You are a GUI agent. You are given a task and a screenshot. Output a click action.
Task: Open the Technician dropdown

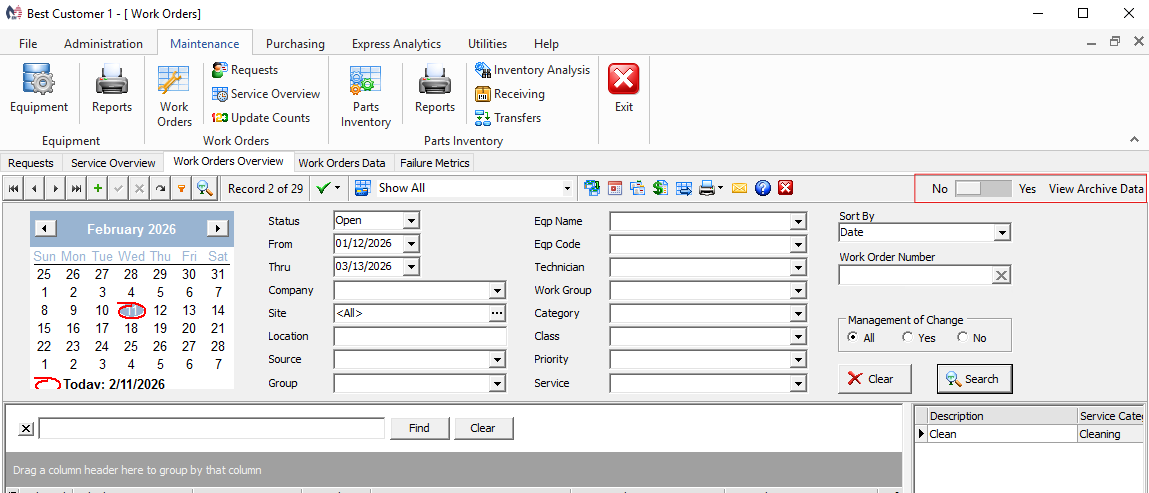798,267
